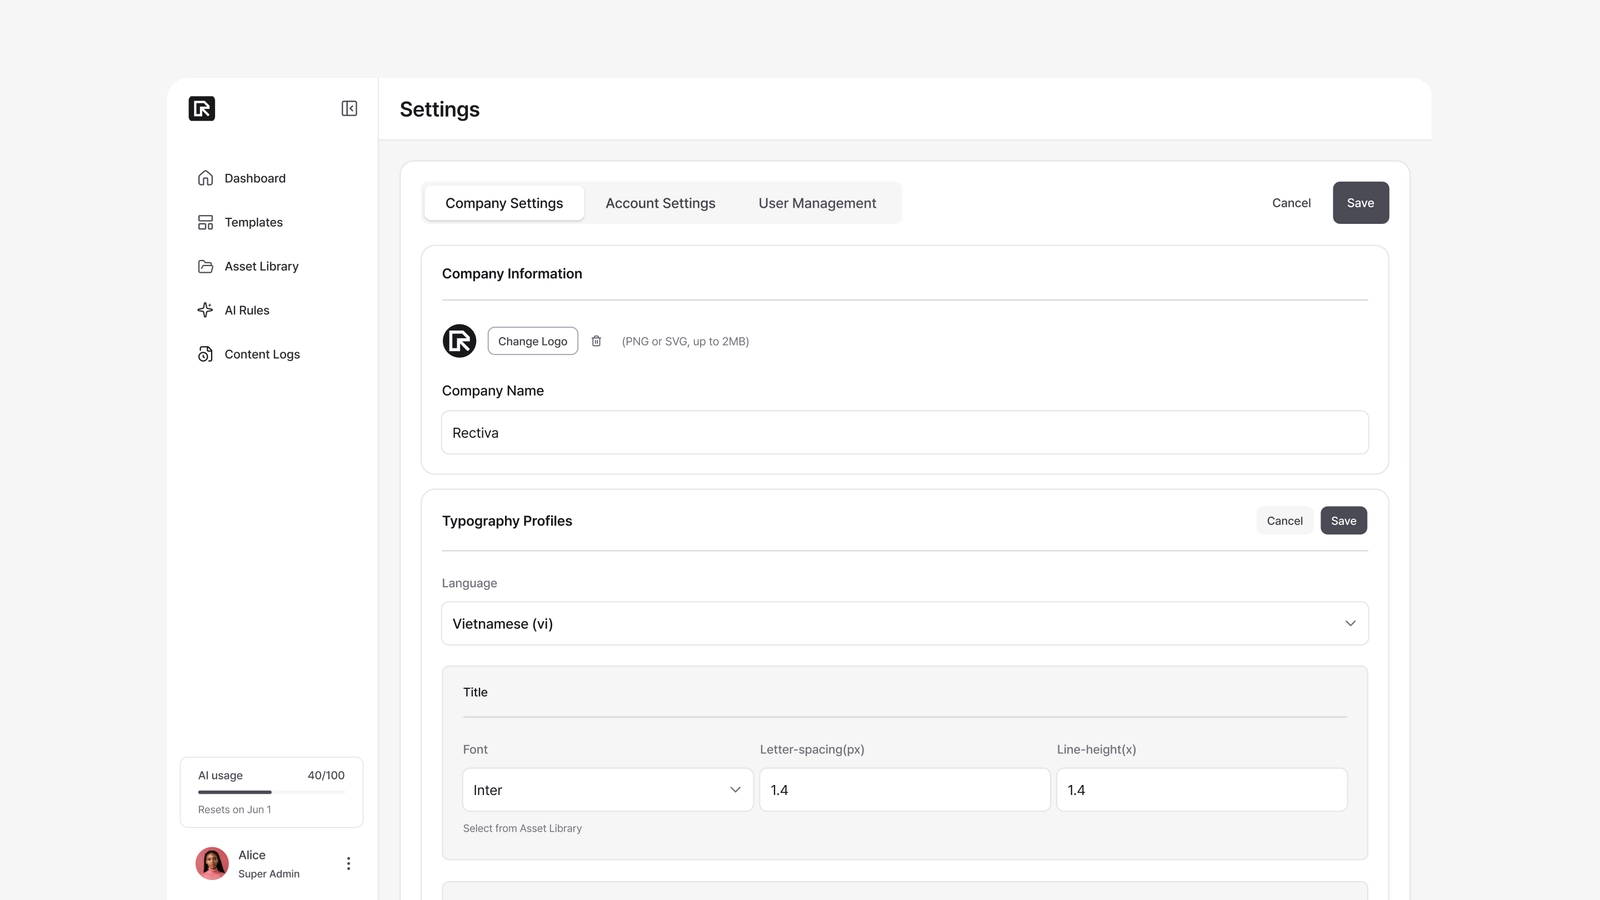
Task: Click the Line-height input field
Action: (1202, 790)
